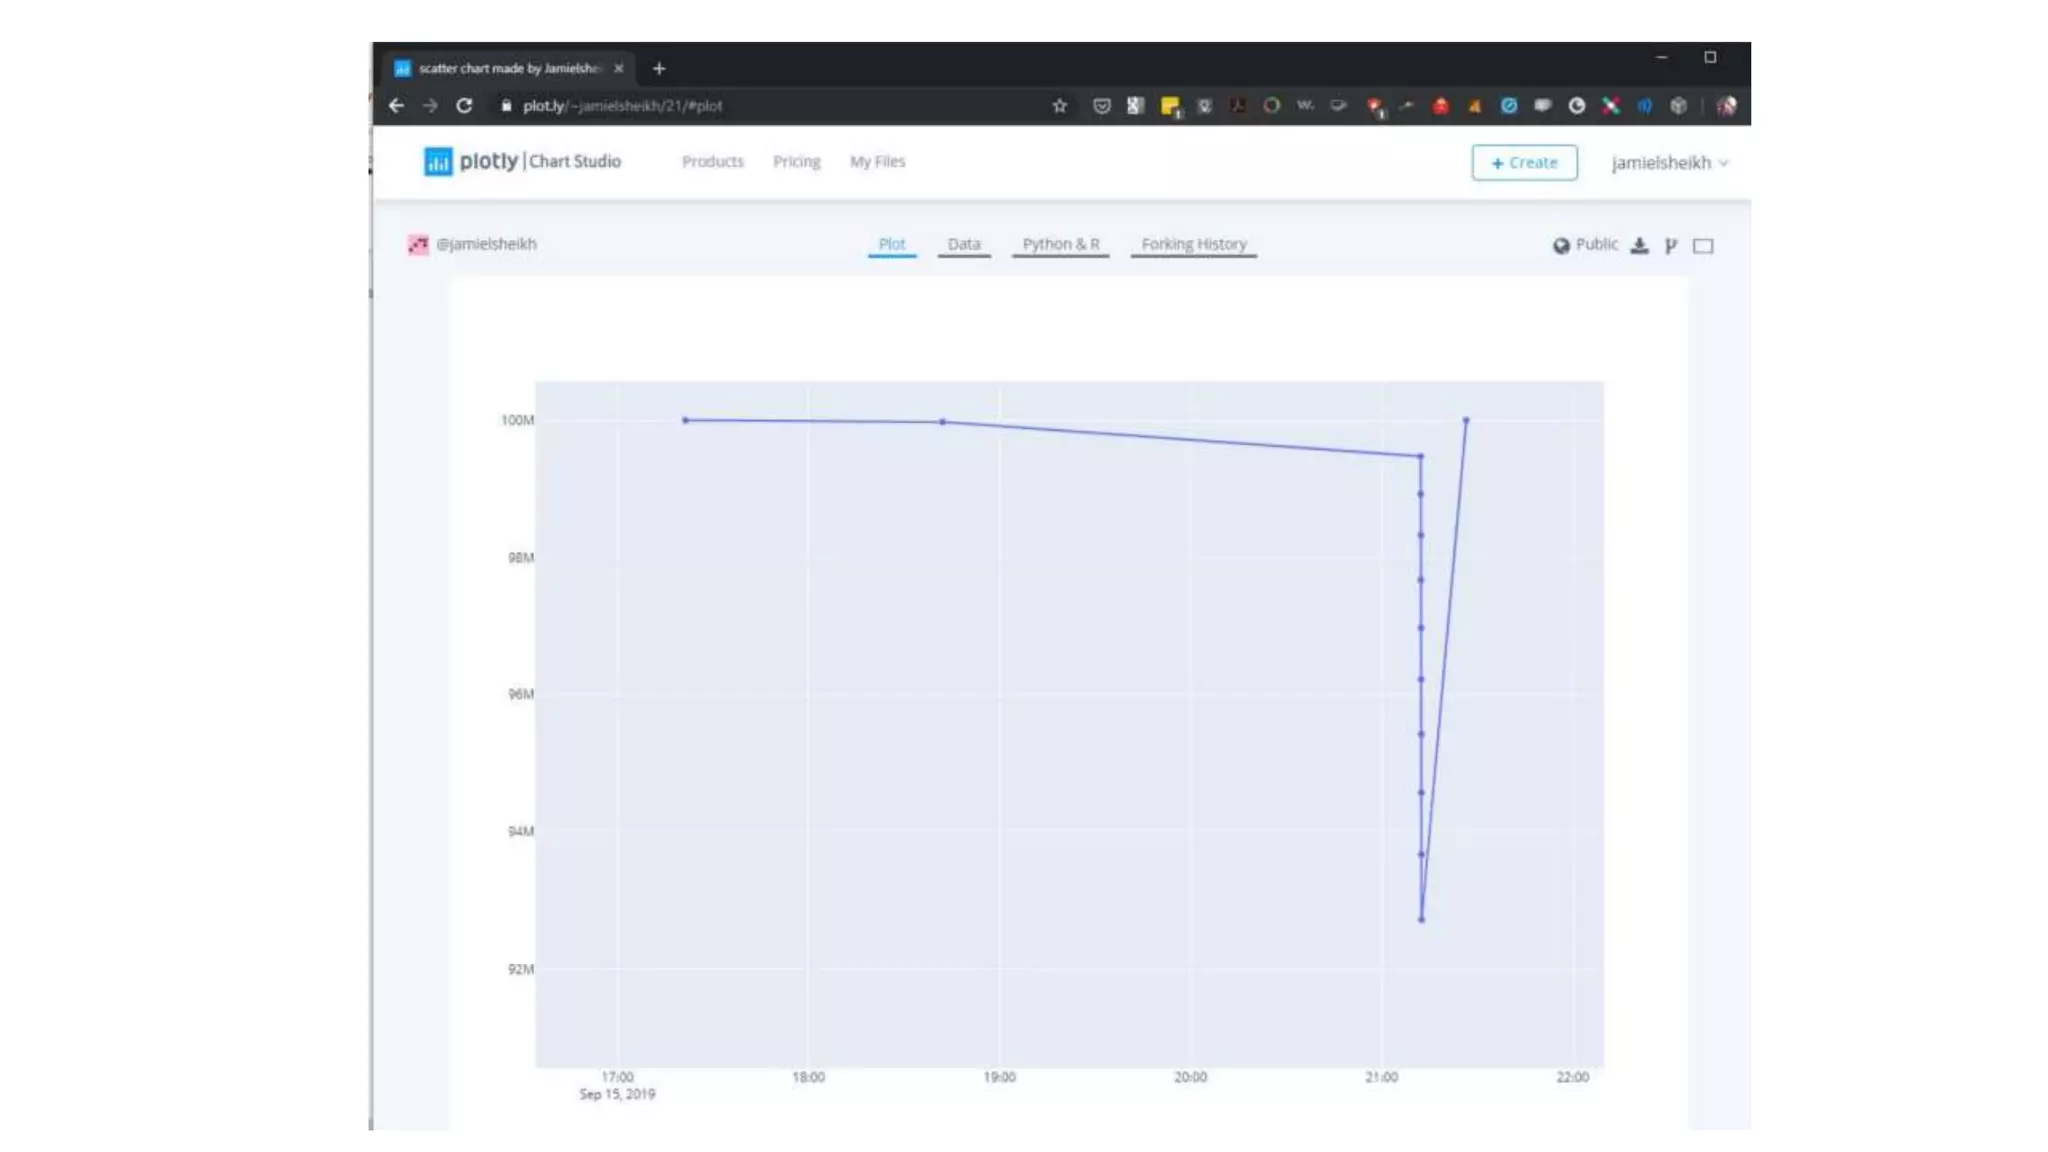Click the Create button

(x=1524, y=163)
